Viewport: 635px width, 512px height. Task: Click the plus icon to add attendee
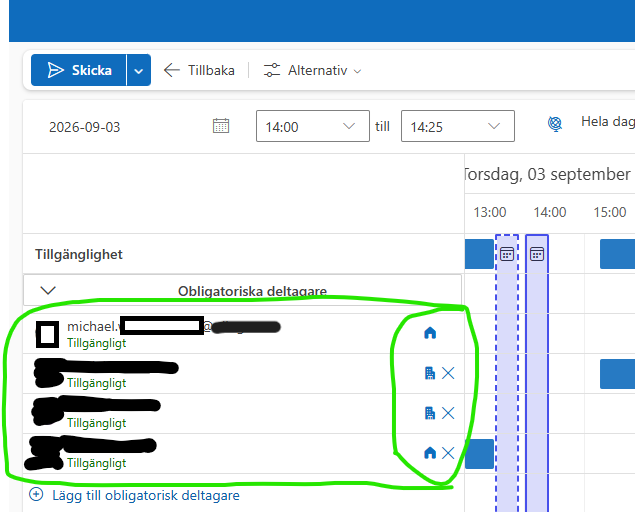(x=36, y=494)
